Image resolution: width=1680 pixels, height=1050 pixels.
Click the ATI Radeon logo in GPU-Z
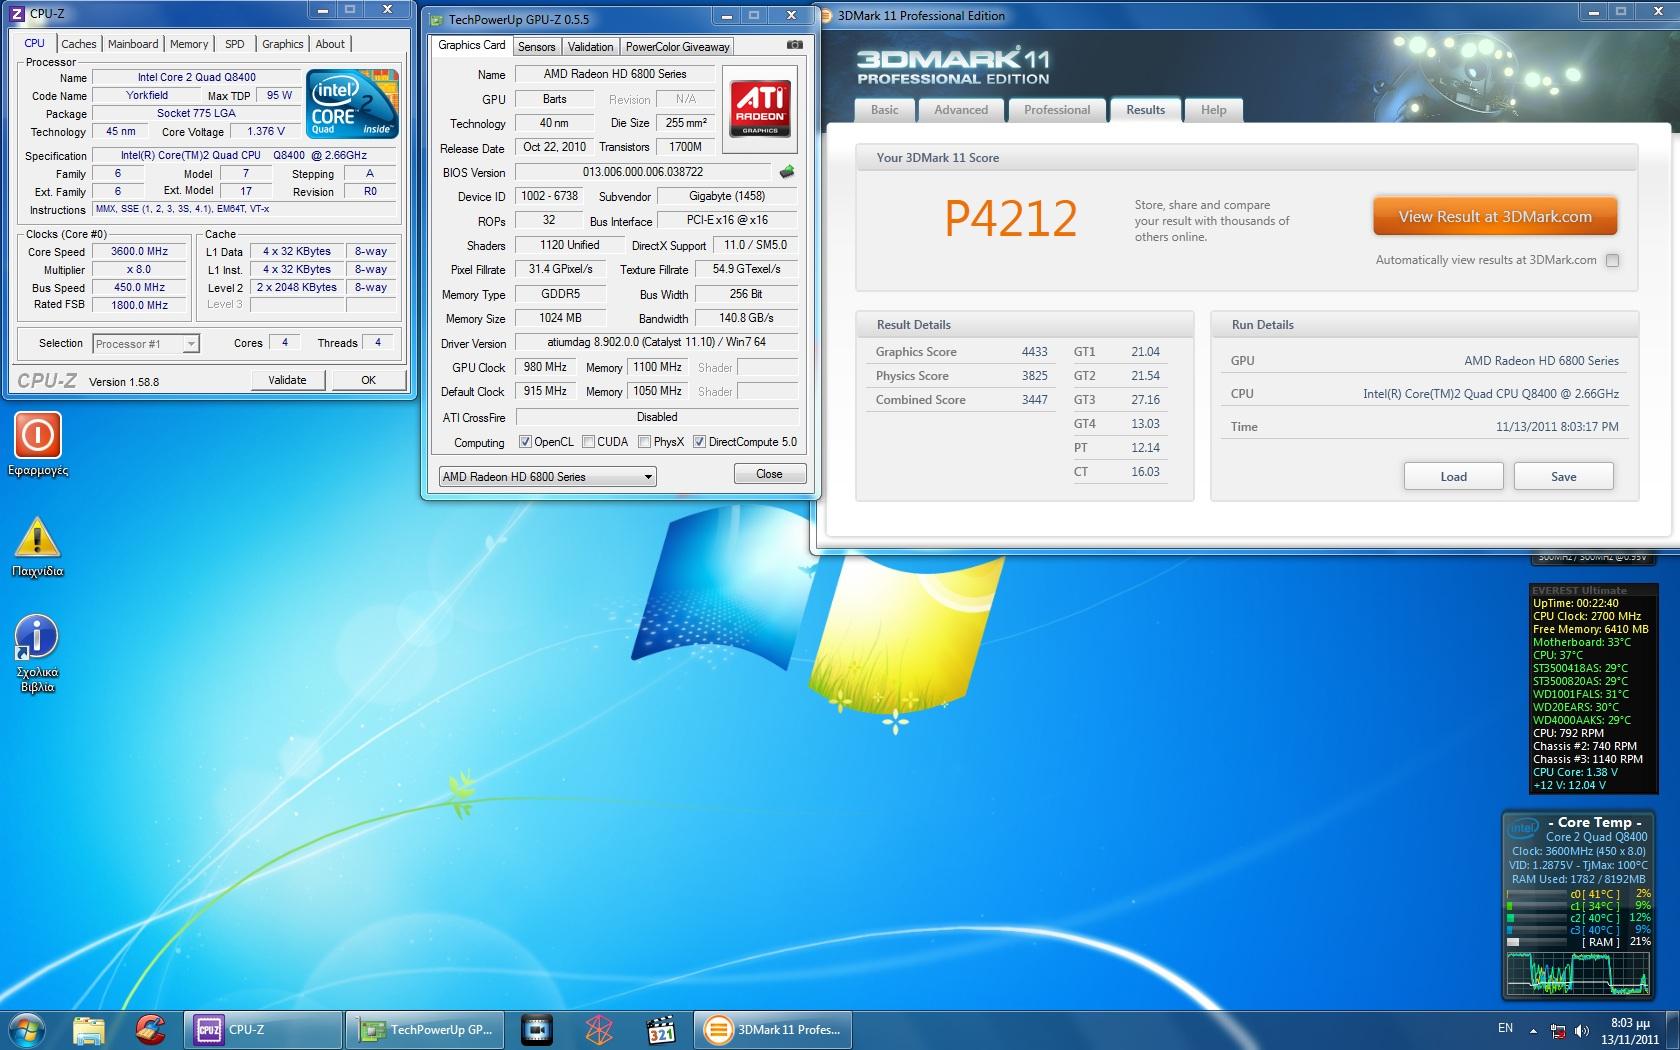(x=760, y=109)
